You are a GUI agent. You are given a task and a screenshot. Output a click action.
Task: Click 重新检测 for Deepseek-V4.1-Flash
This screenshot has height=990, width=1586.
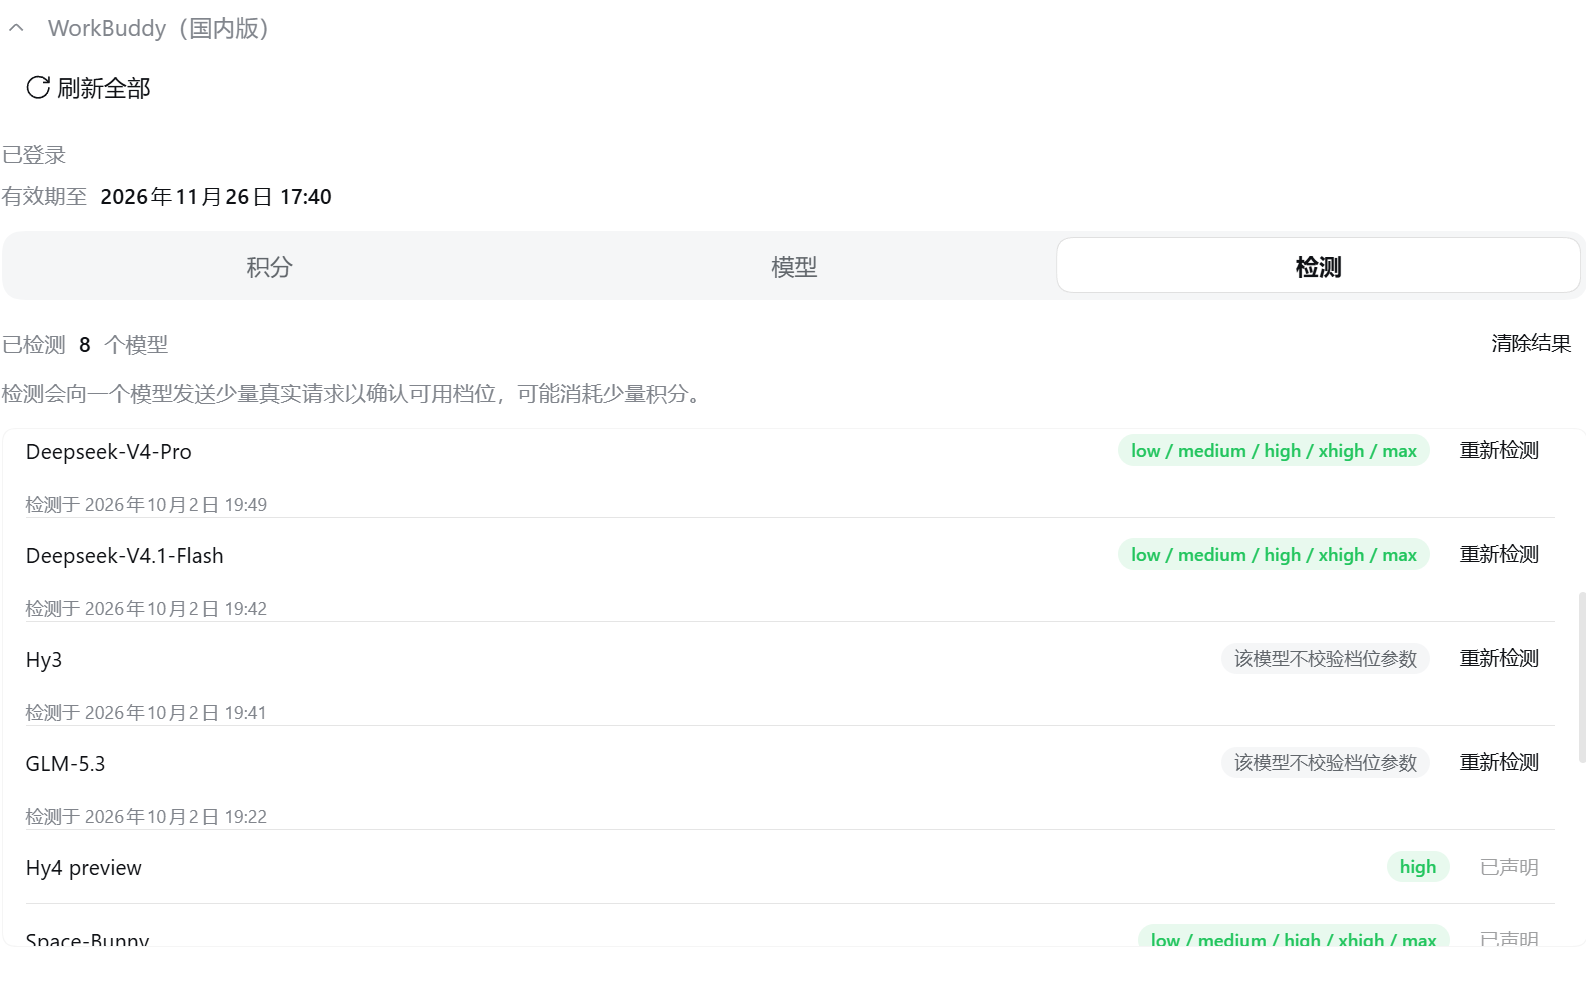(1499, 555)
